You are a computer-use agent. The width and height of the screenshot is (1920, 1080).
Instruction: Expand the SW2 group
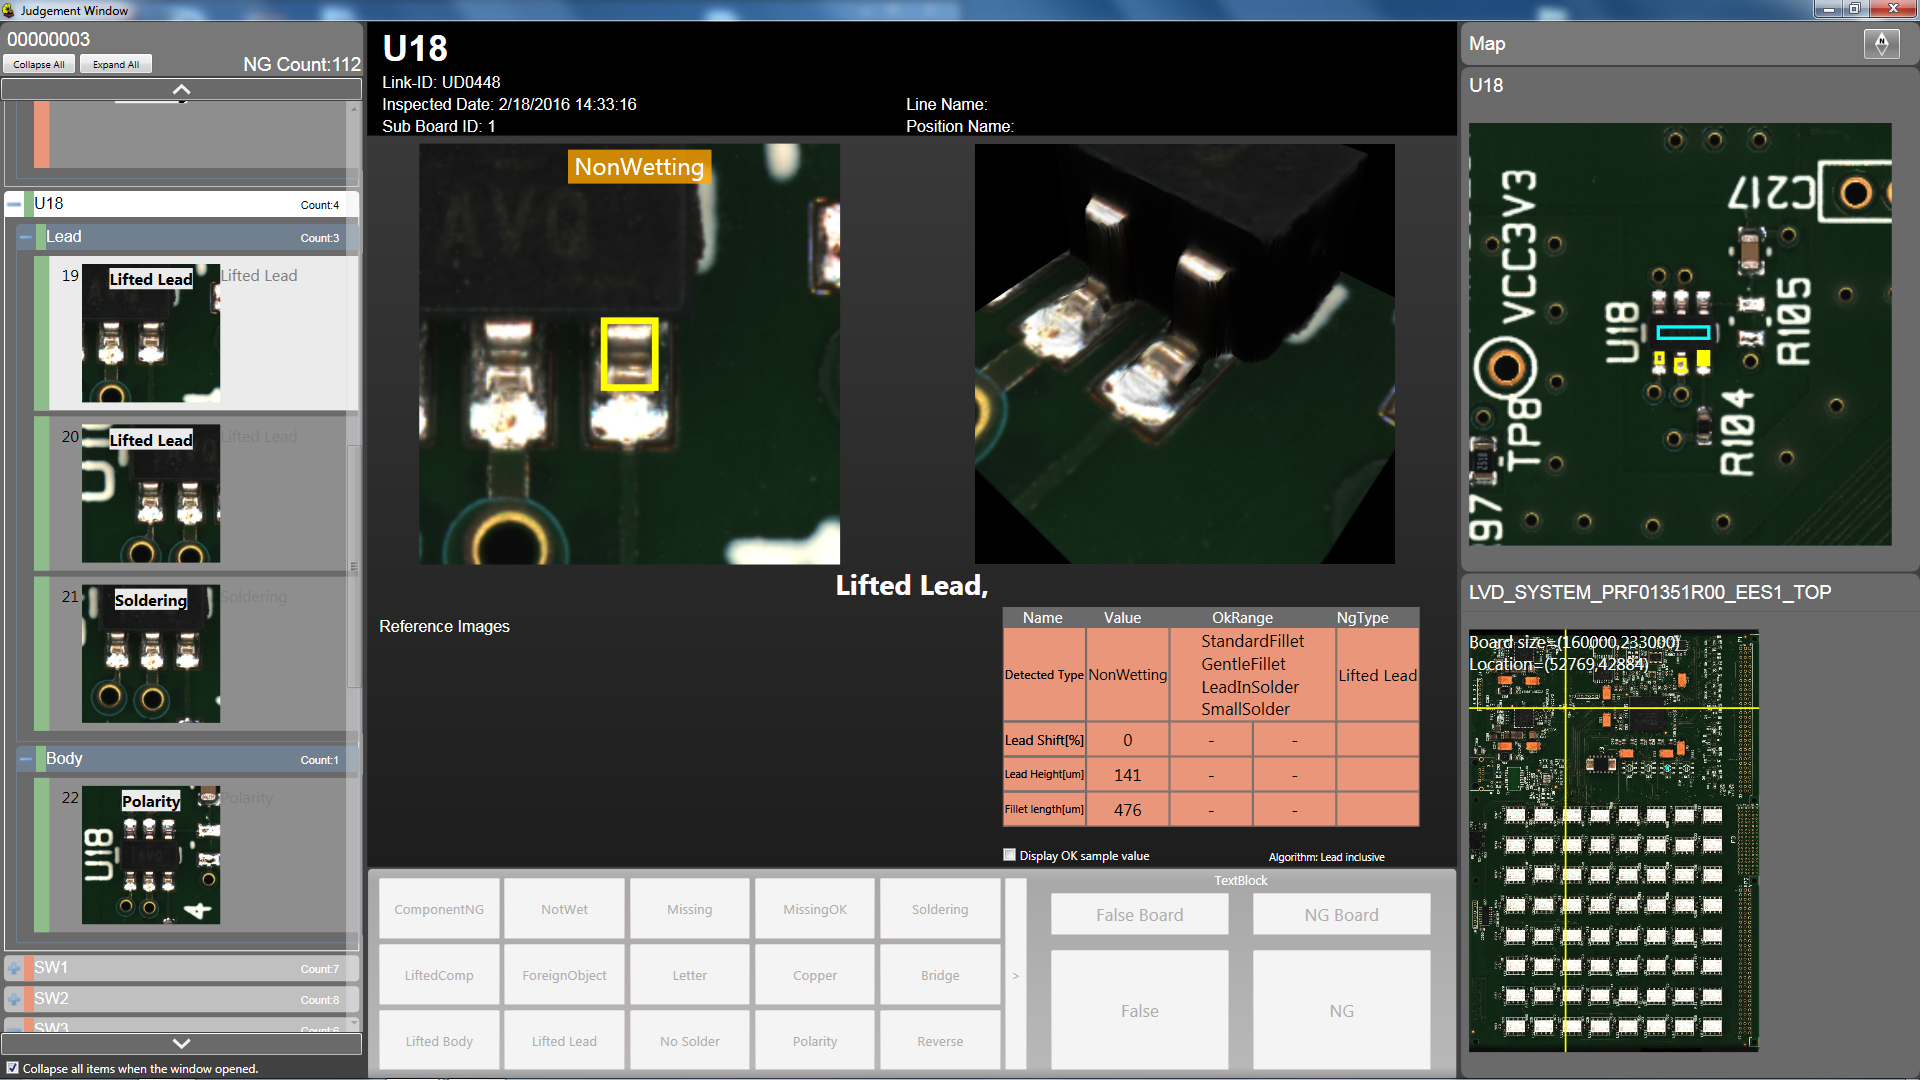click(x=14, y=999)
